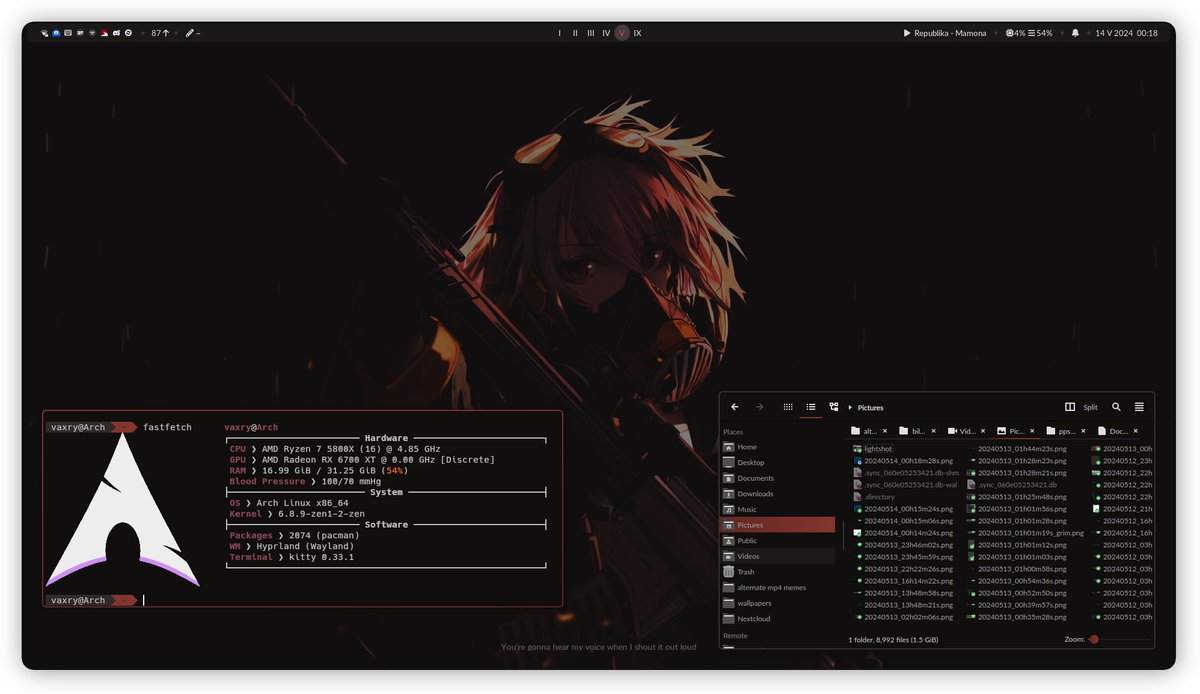Open Music in the Places sidebar
This screenshot has width=1200, height=694.
(778, 509)
